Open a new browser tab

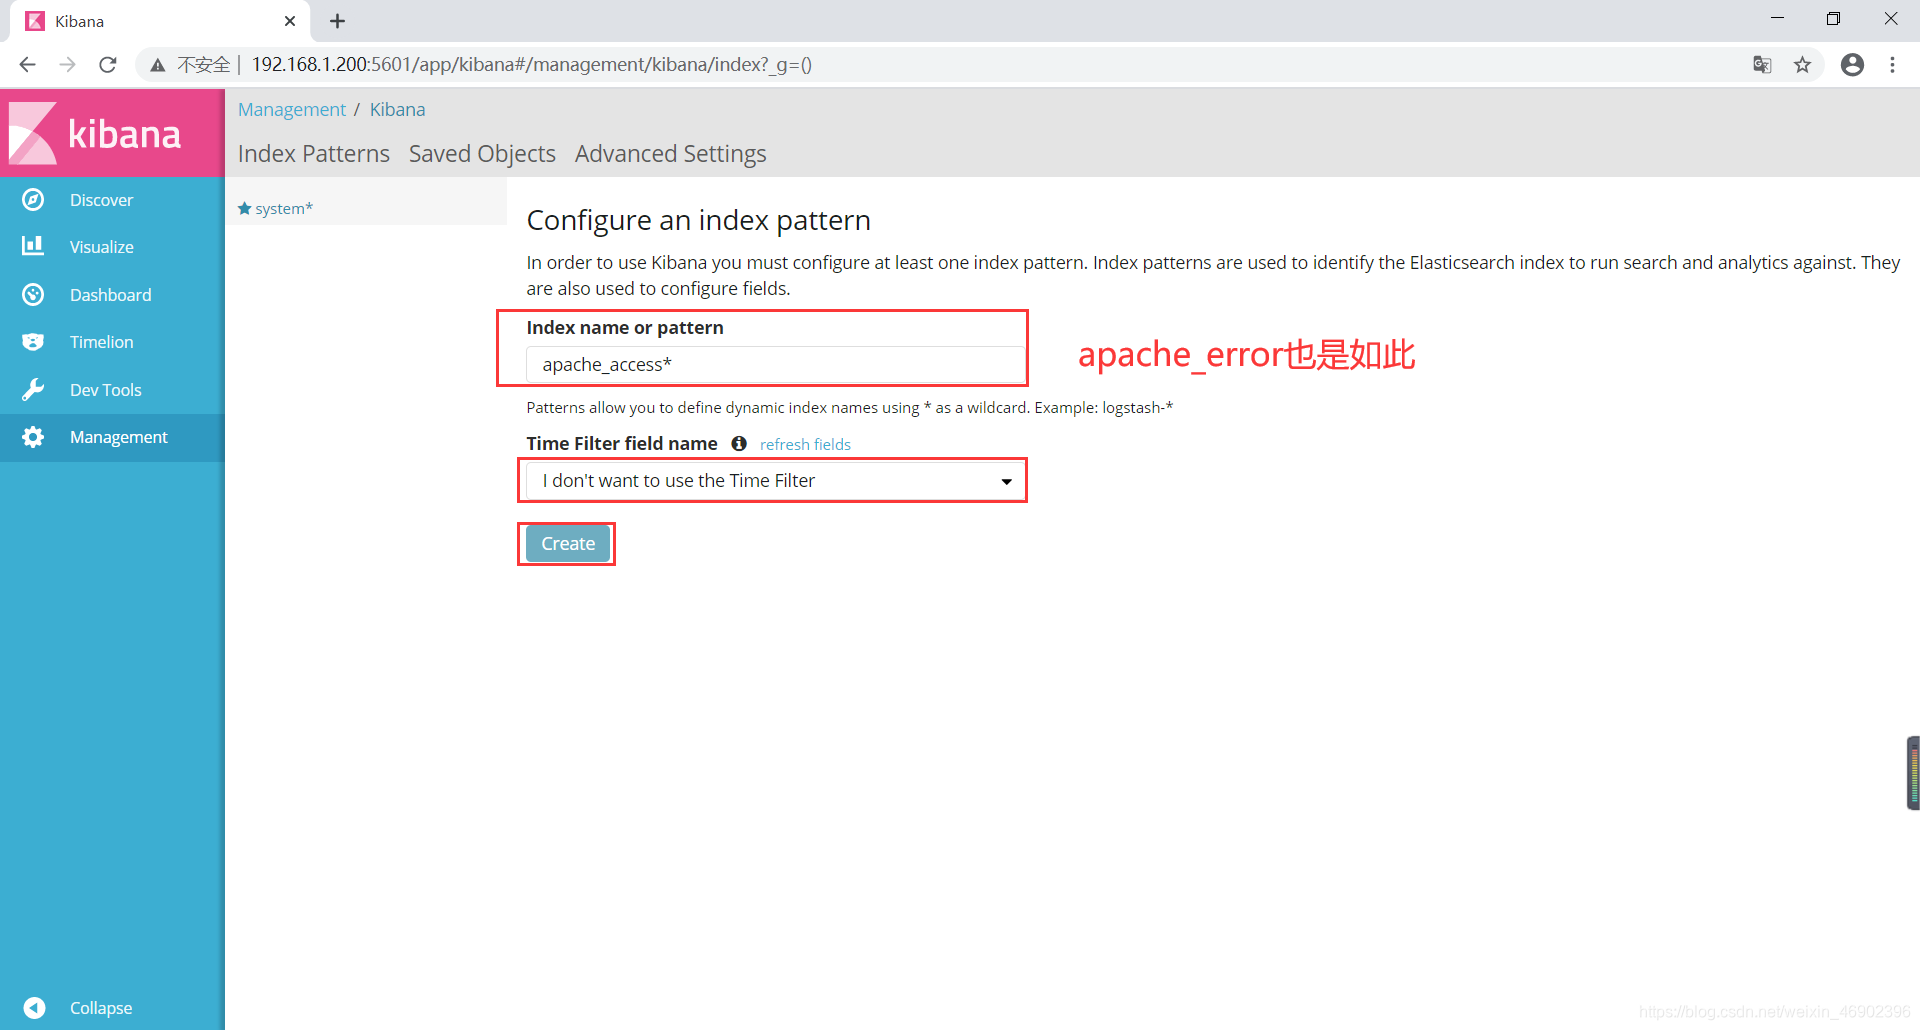[x=337, y=21]
